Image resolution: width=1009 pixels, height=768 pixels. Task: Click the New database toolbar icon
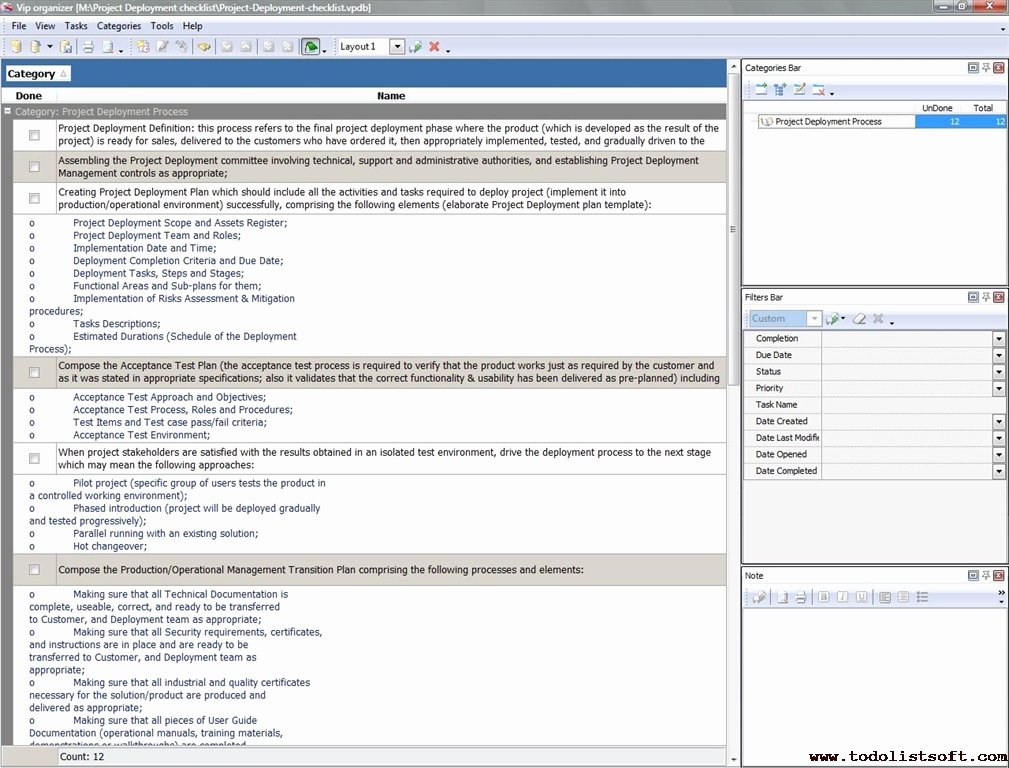[x=17, y=46]
